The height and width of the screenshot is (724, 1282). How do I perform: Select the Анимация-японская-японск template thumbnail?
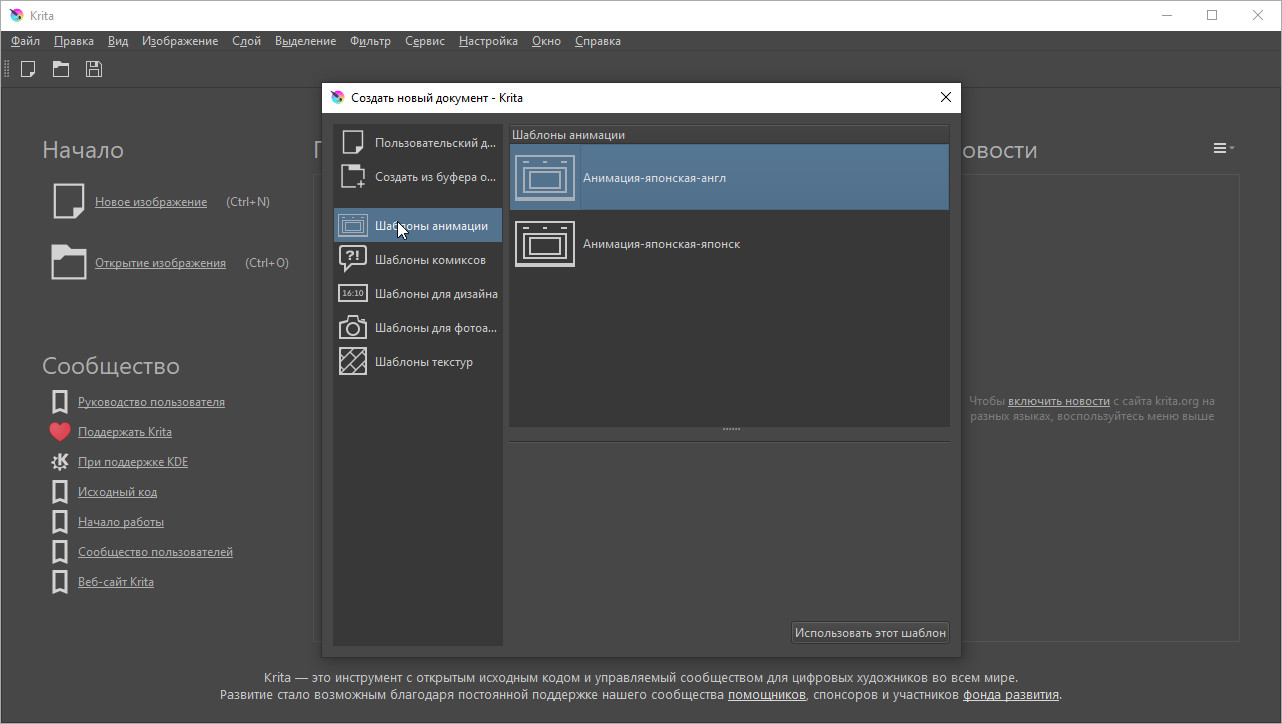click(x=545, y=244)
